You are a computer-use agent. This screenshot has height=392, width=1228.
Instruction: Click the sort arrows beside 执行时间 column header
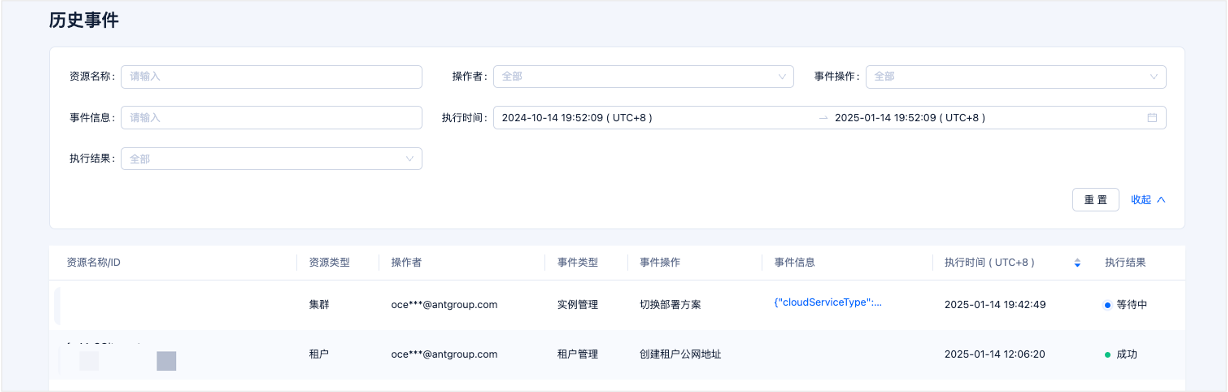pyautogui.click(x=1077, y=263)
